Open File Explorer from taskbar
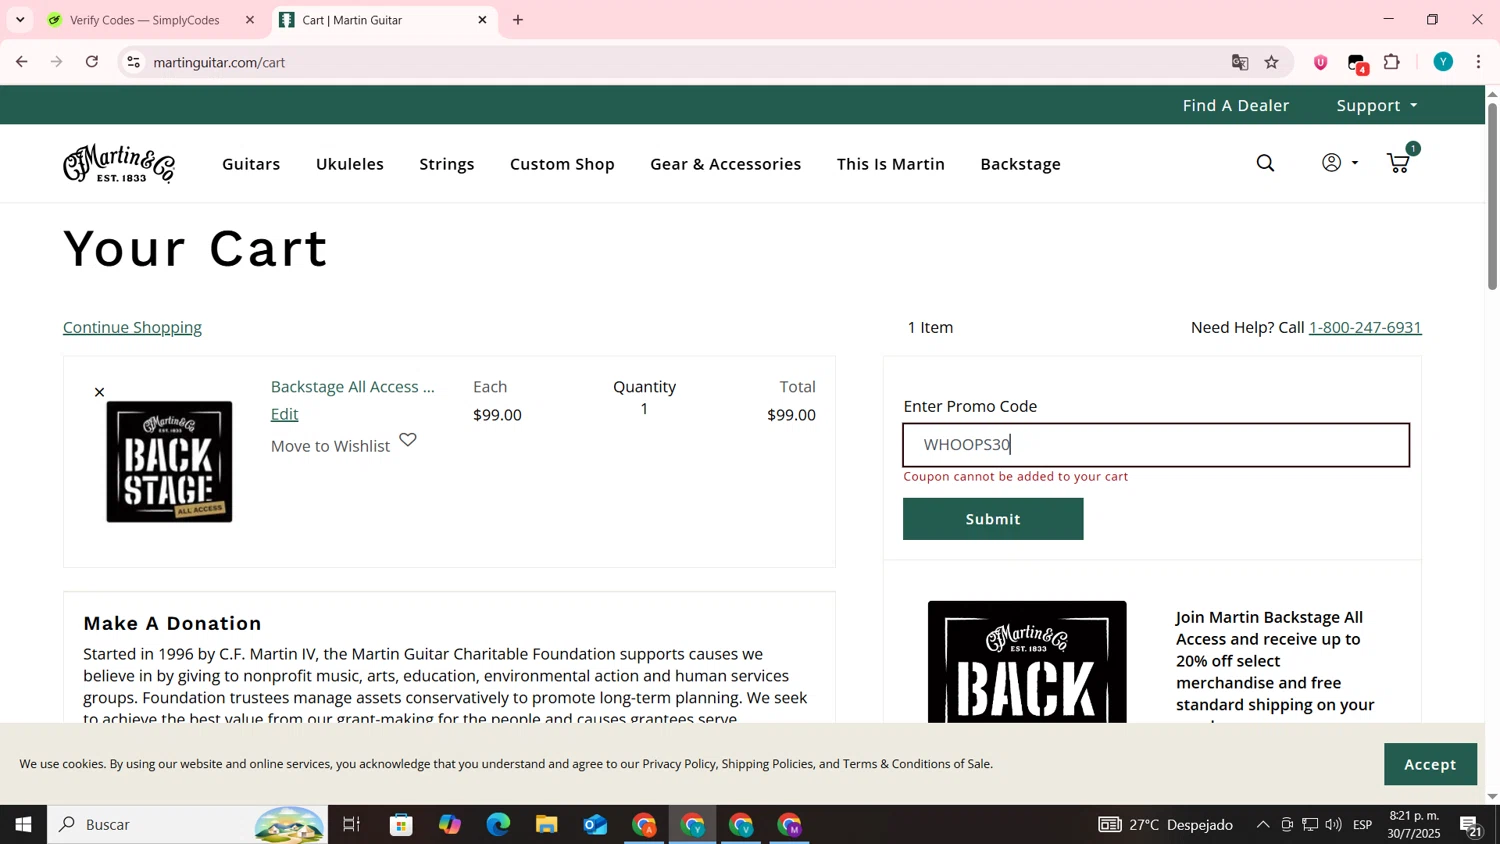Screen dimensions: 1500x844 546,825
